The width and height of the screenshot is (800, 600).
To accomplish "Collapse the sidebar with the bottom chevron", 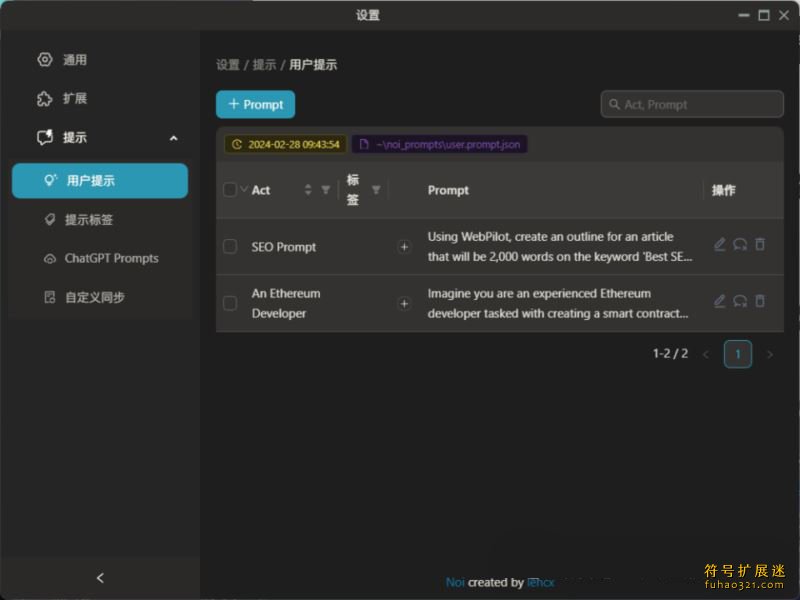I will coord(100,578).
